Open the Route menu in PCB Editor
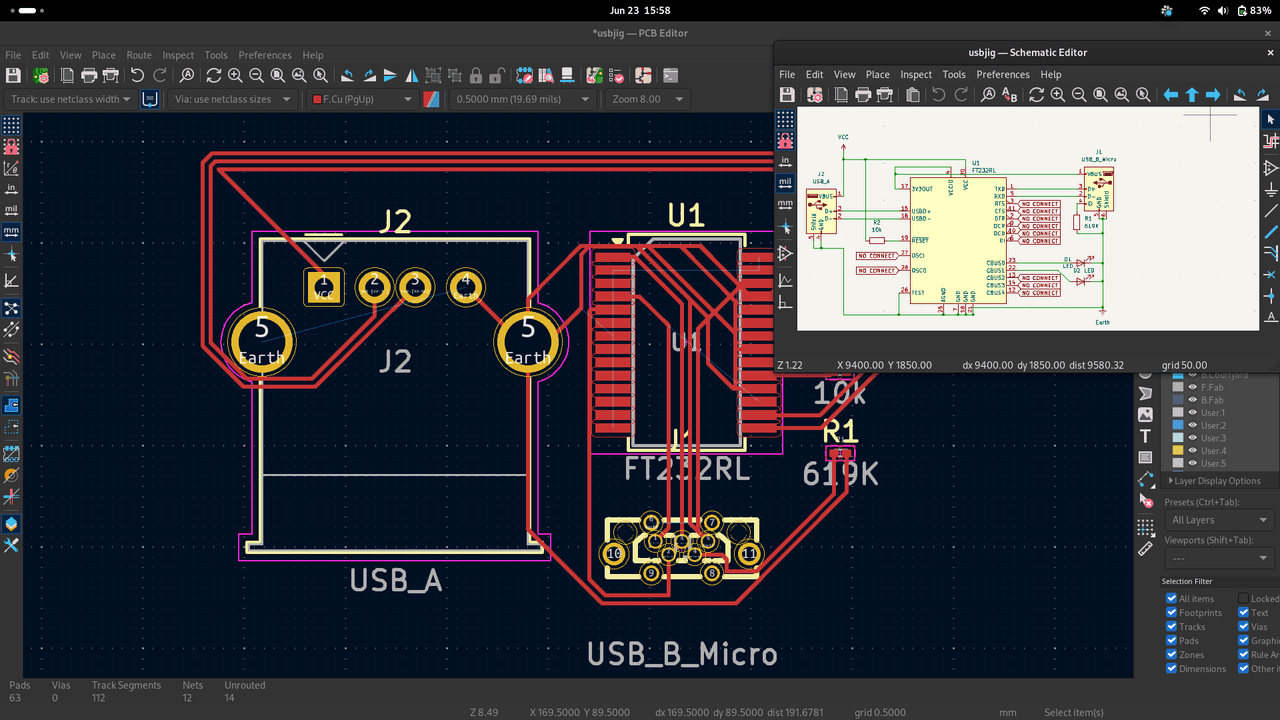1280x720 pixels. coord(139,55)
